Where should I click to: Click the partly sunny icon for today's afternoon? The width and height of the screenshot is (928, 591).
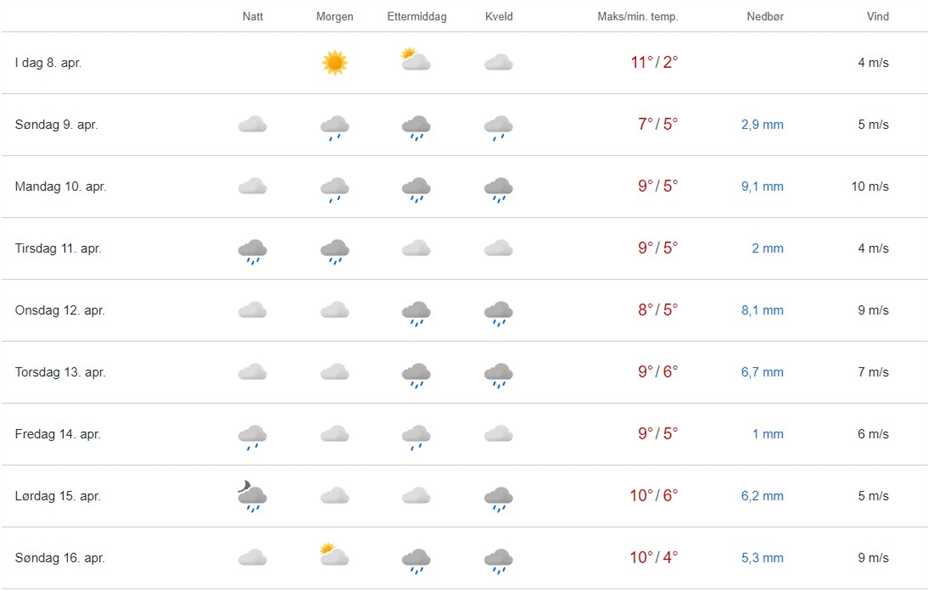pos(415,60)
